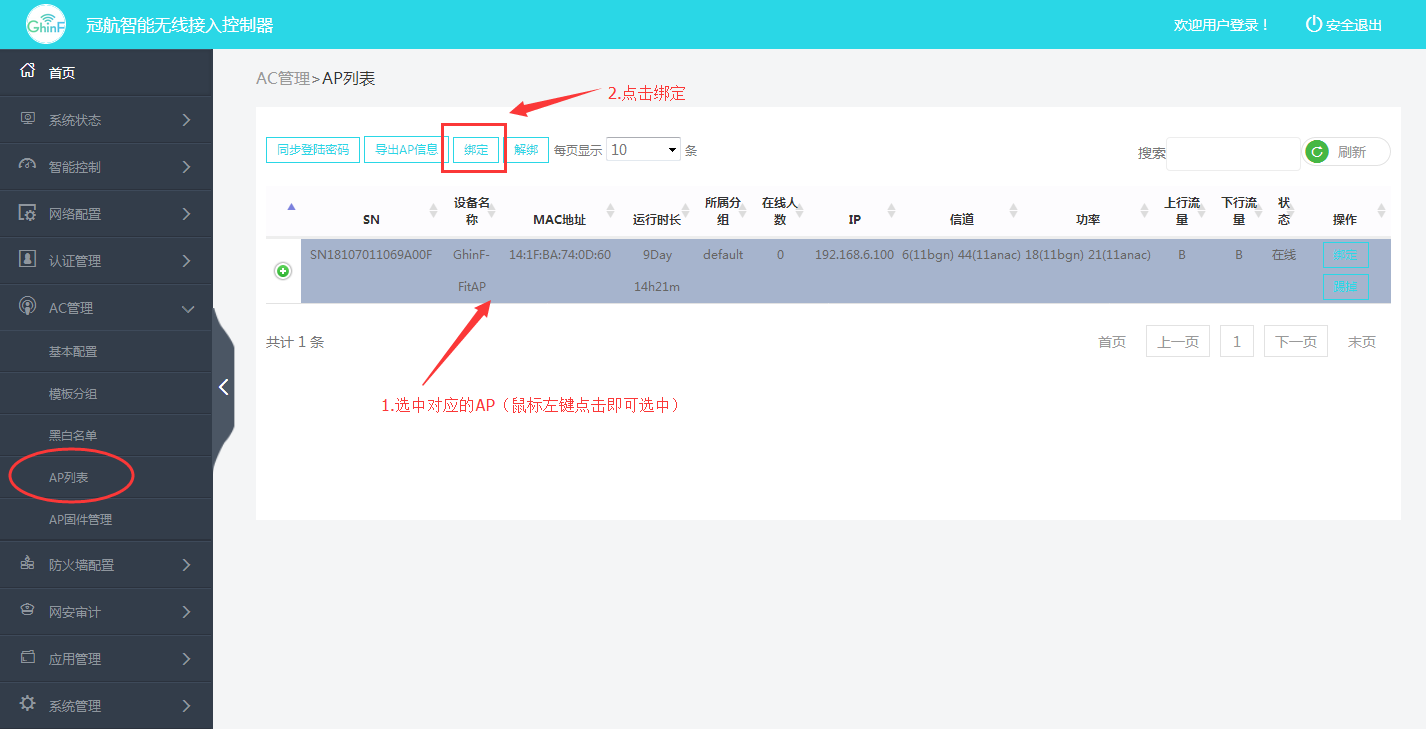The image size is (1426, 729).
Task: Sort the table by the MAC地址 column
Action: 559,219
